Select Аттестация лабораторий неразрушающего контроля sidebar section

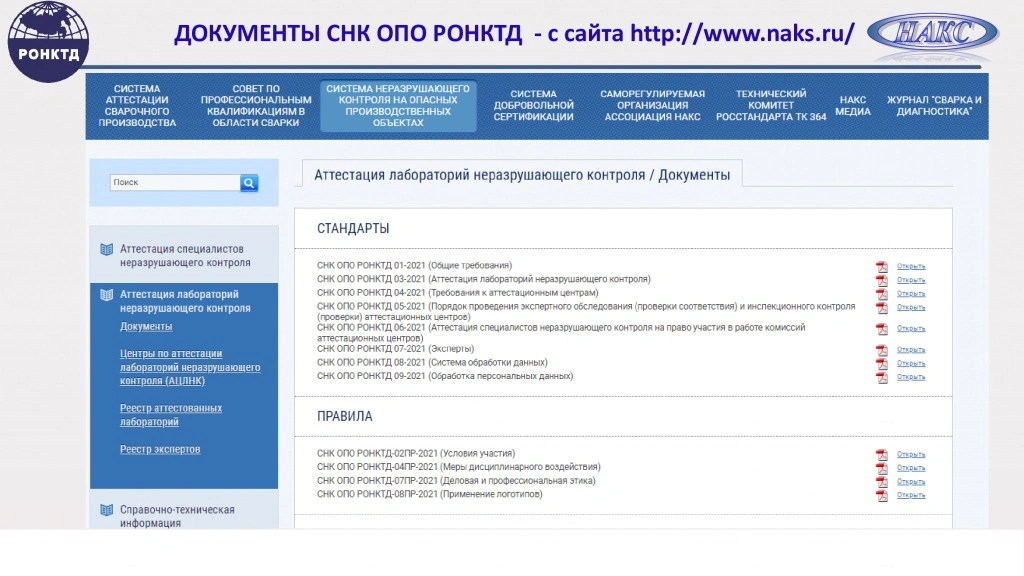click(185, 301)
